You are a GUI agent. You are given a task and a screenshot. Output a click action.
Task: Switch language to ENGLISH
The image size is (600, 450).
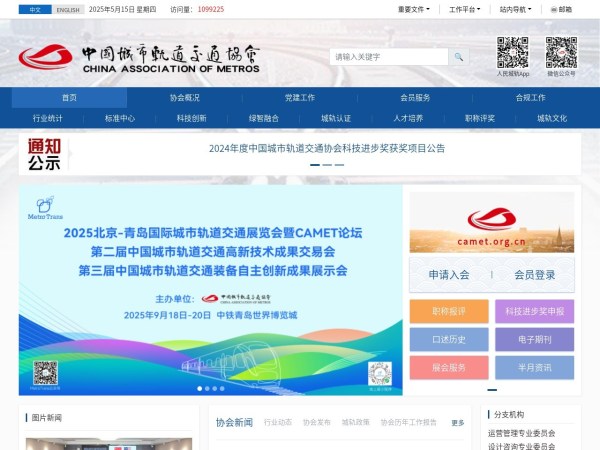tap(68, 9)
